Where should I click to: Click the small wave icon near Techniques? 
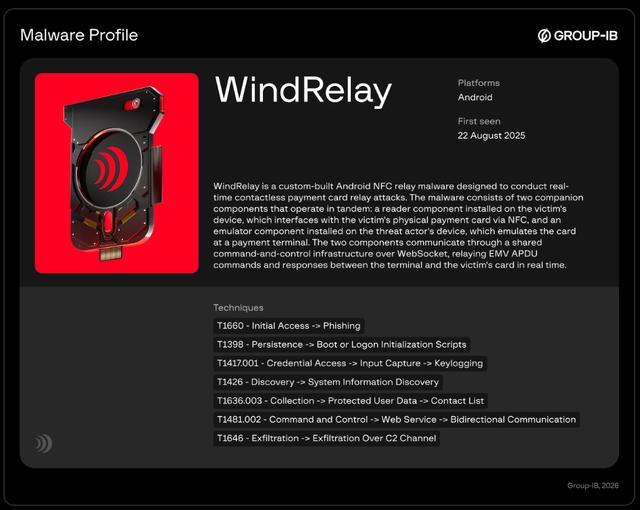point(43,443)
